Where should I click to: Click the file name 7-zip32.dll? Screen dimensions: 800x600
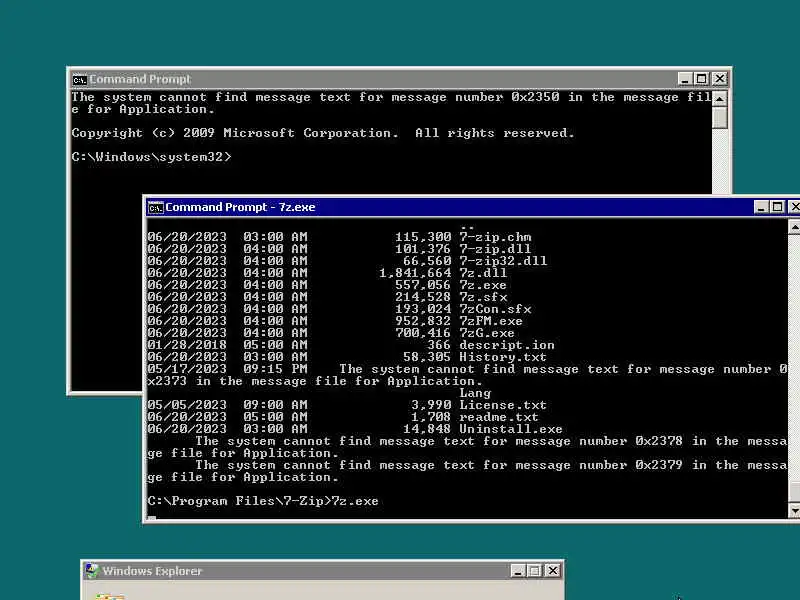click(503, 261)
